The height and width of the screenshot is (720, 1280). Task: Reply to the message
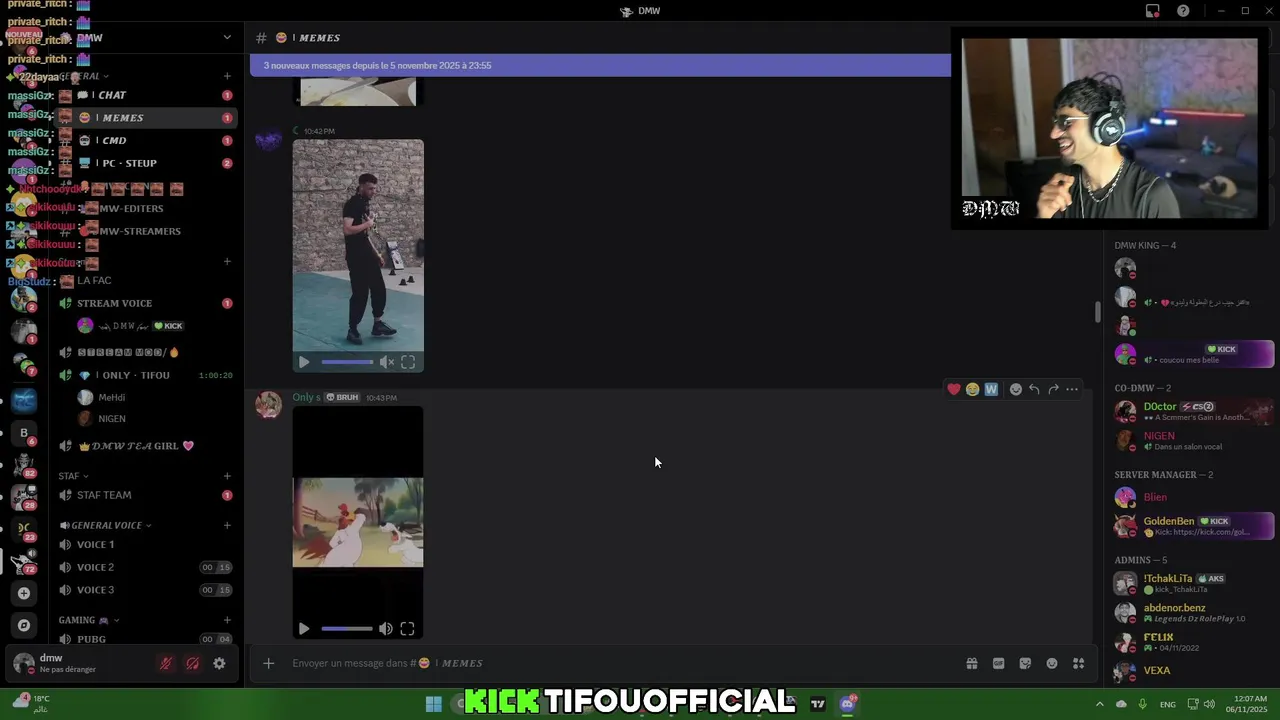pos(1034,389)
